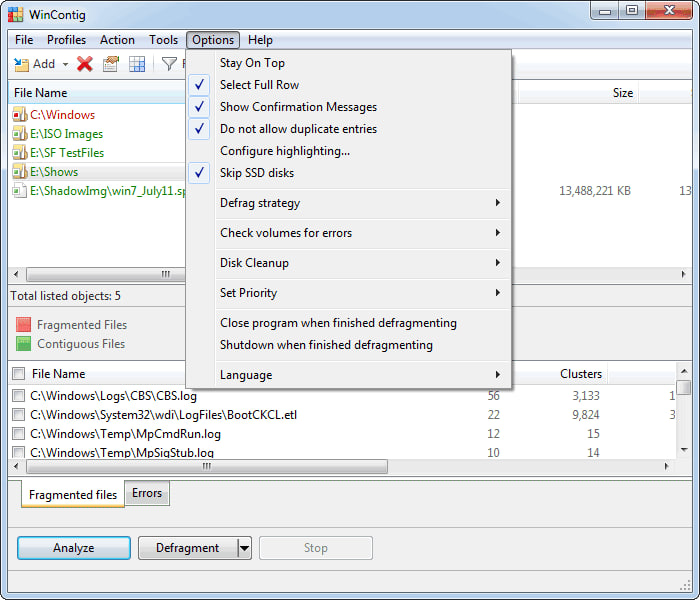Click the cluster grid view toolbar icon

tap(137, 64)
